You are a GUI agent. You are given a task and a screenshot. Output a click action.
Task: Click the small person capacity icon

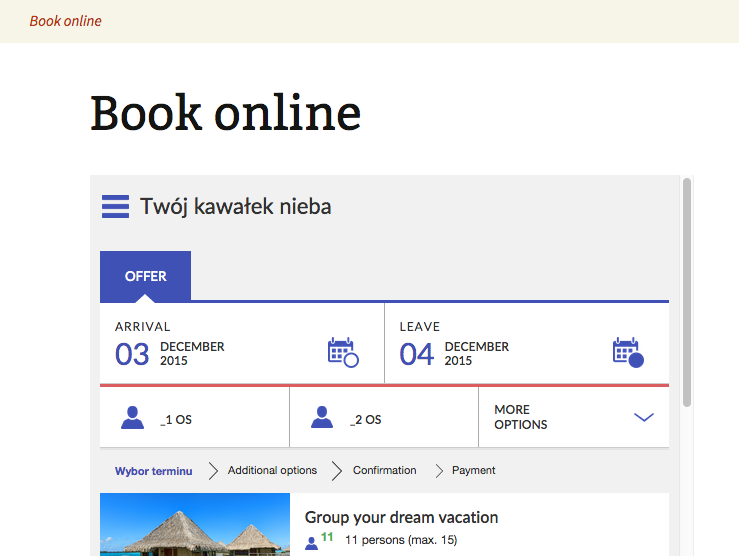pos(311,543)
